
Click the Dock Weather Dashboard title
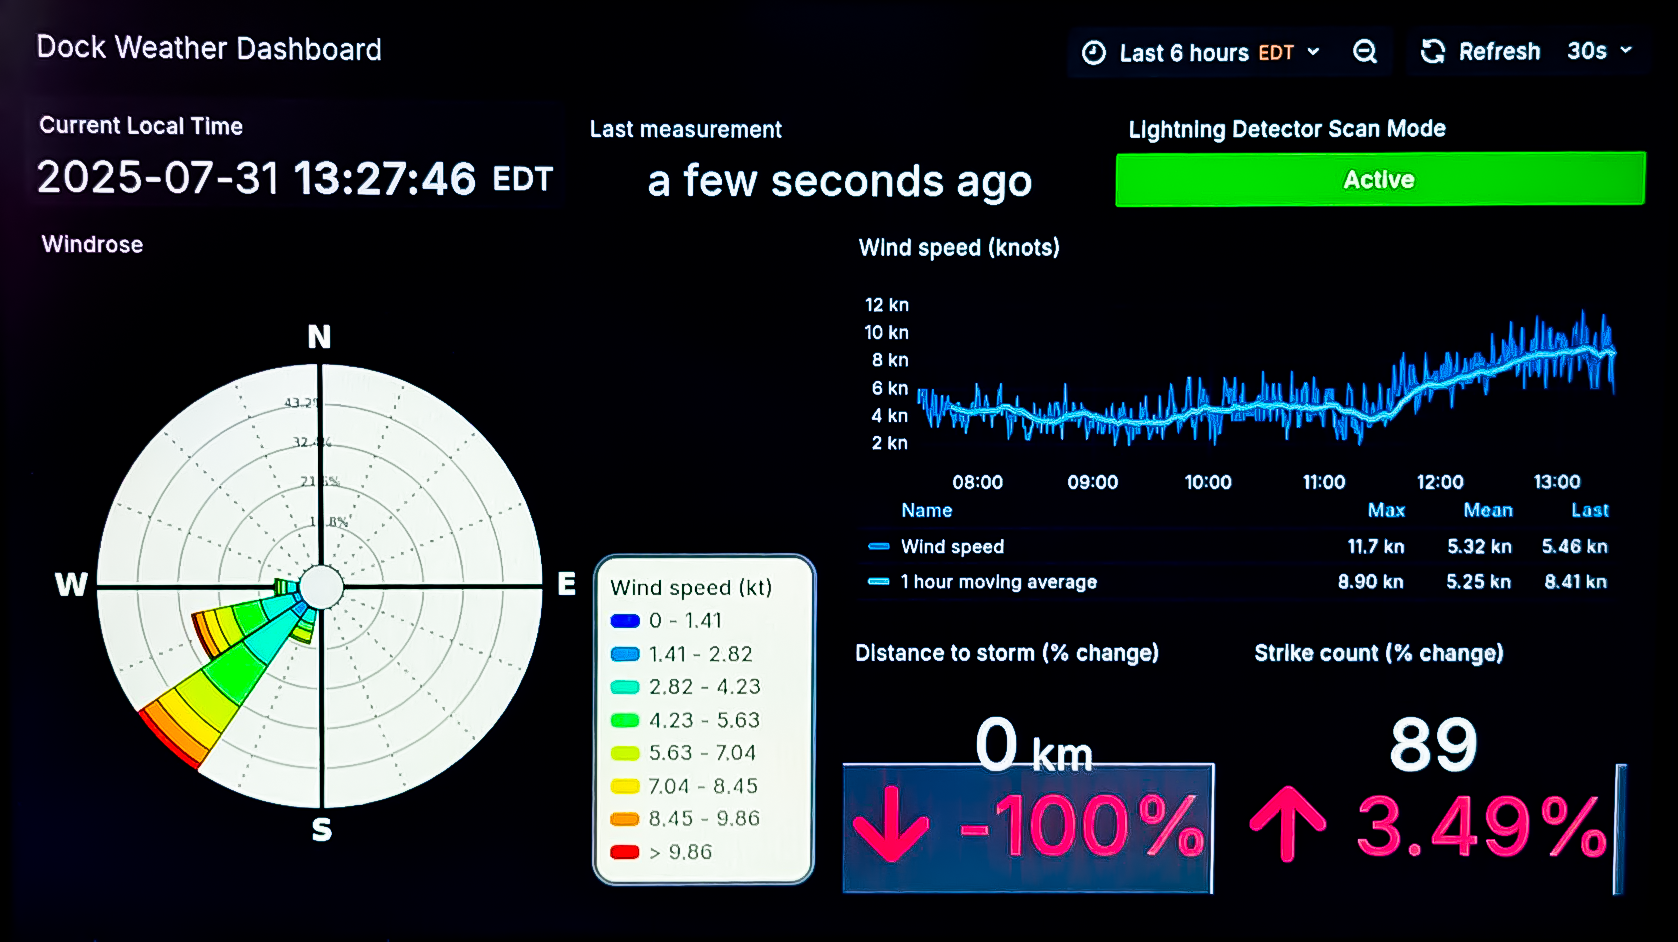point(209,49)
